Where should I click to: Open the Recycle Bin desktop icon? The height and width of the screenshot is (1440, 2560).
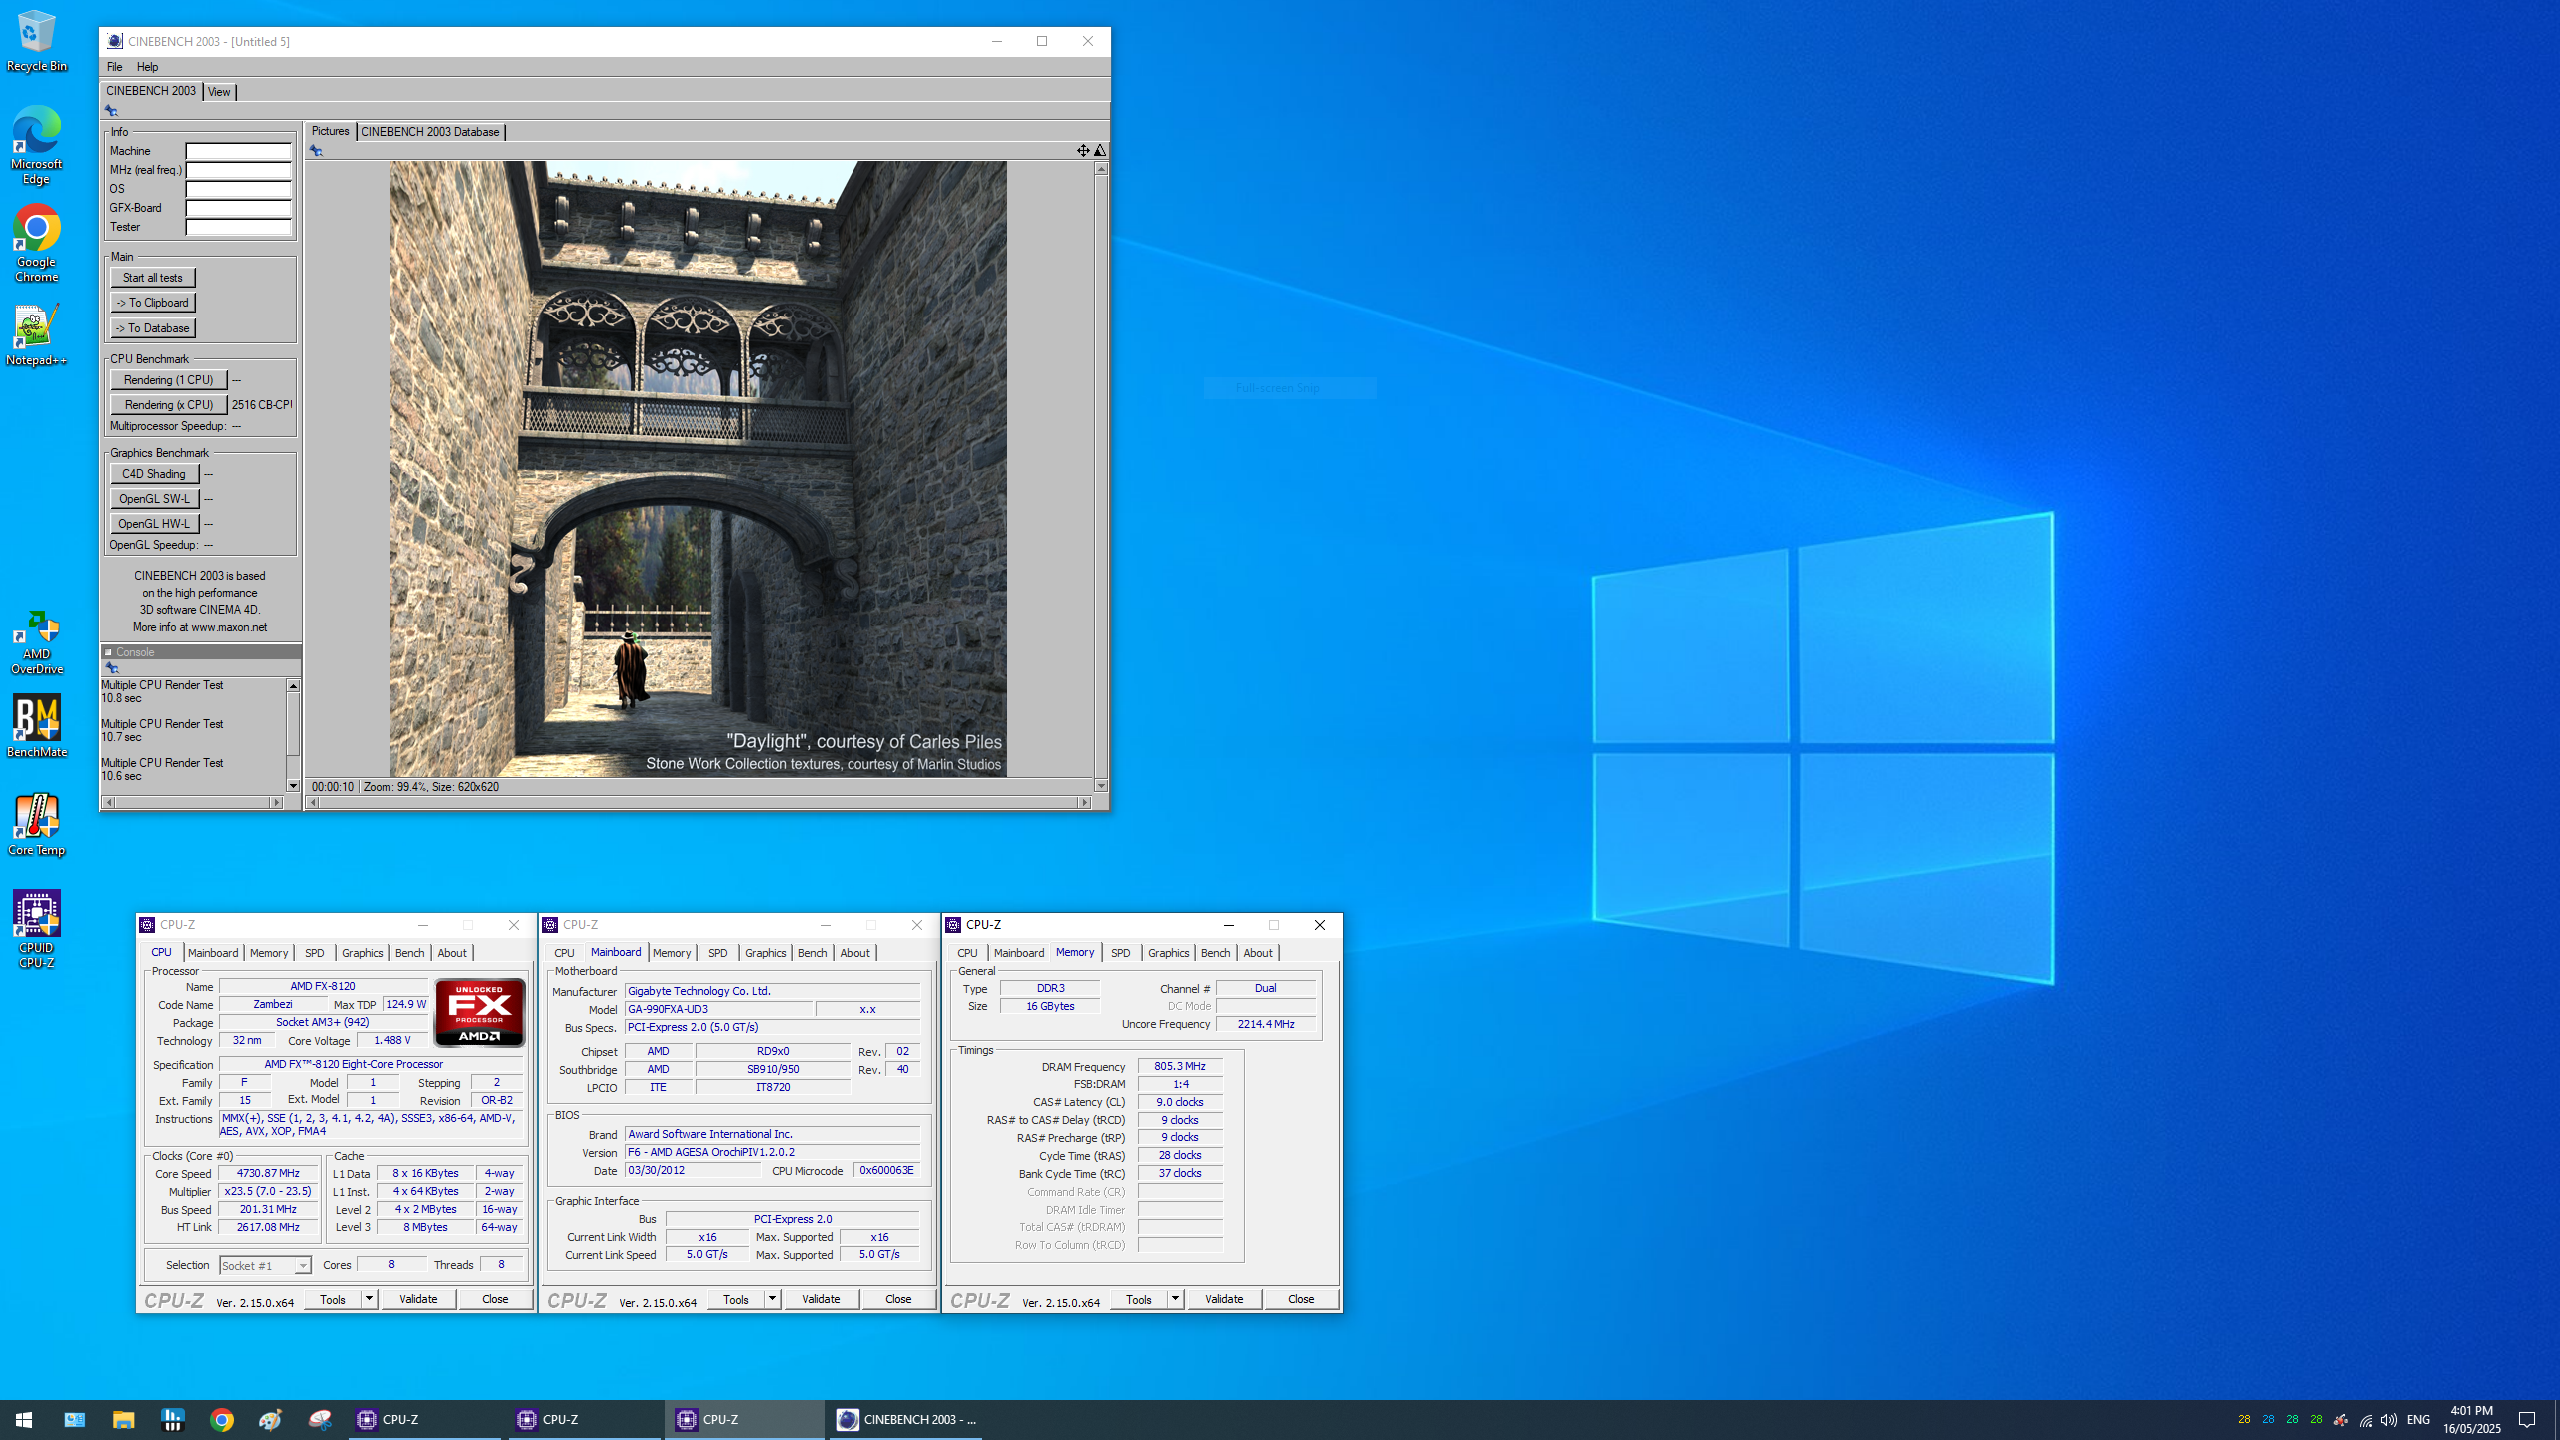coord(37,41)
